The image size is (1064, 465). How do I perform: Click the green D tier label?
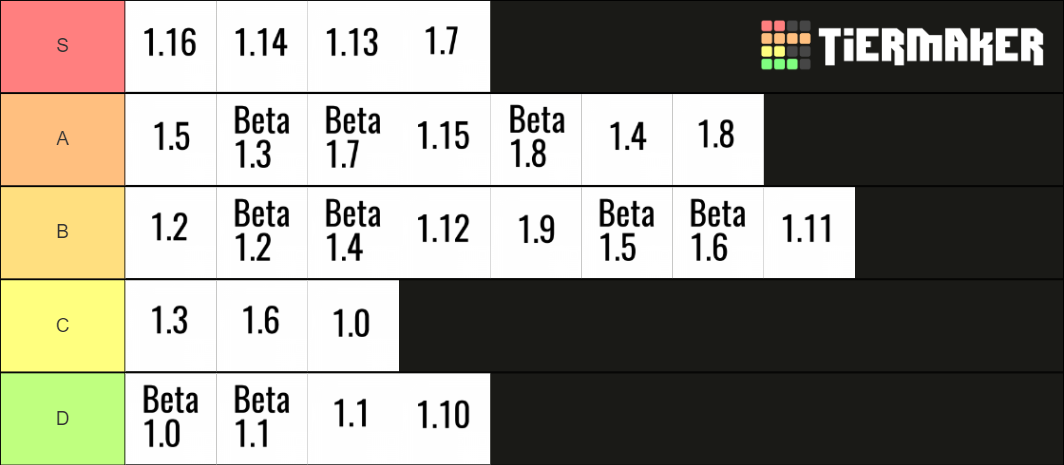coord(62,419)
